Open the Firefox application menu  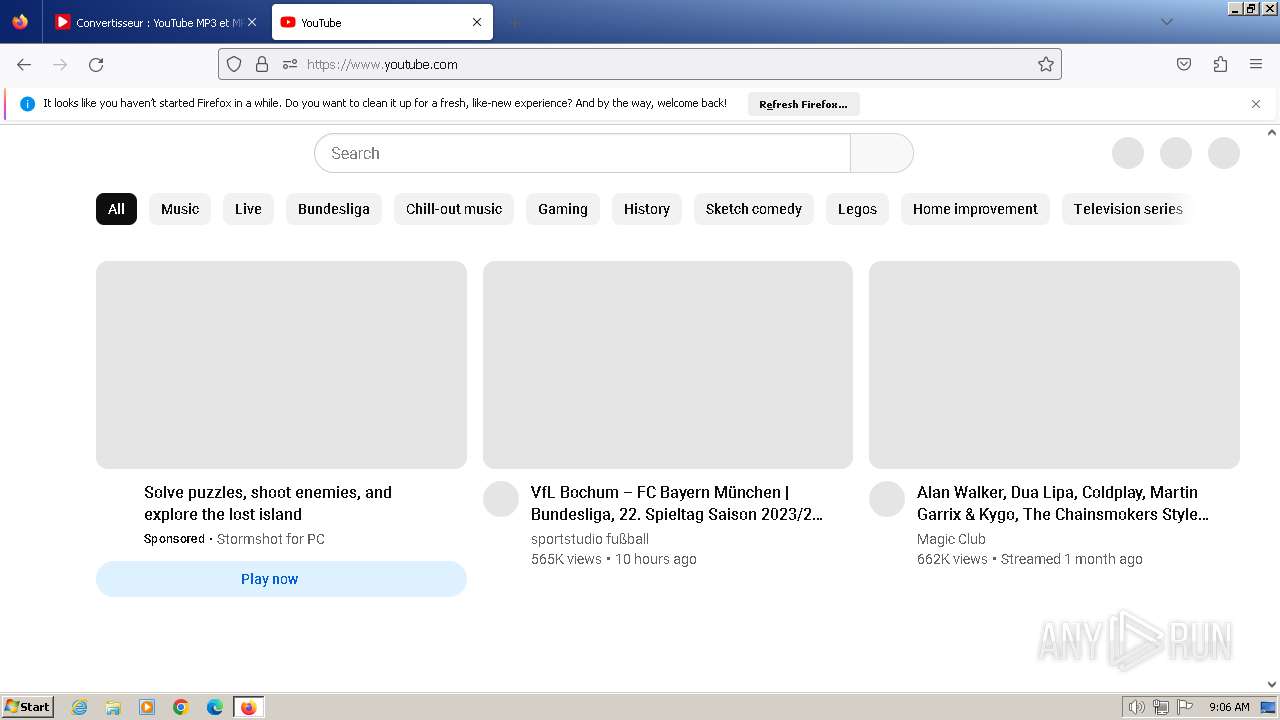1256,64
